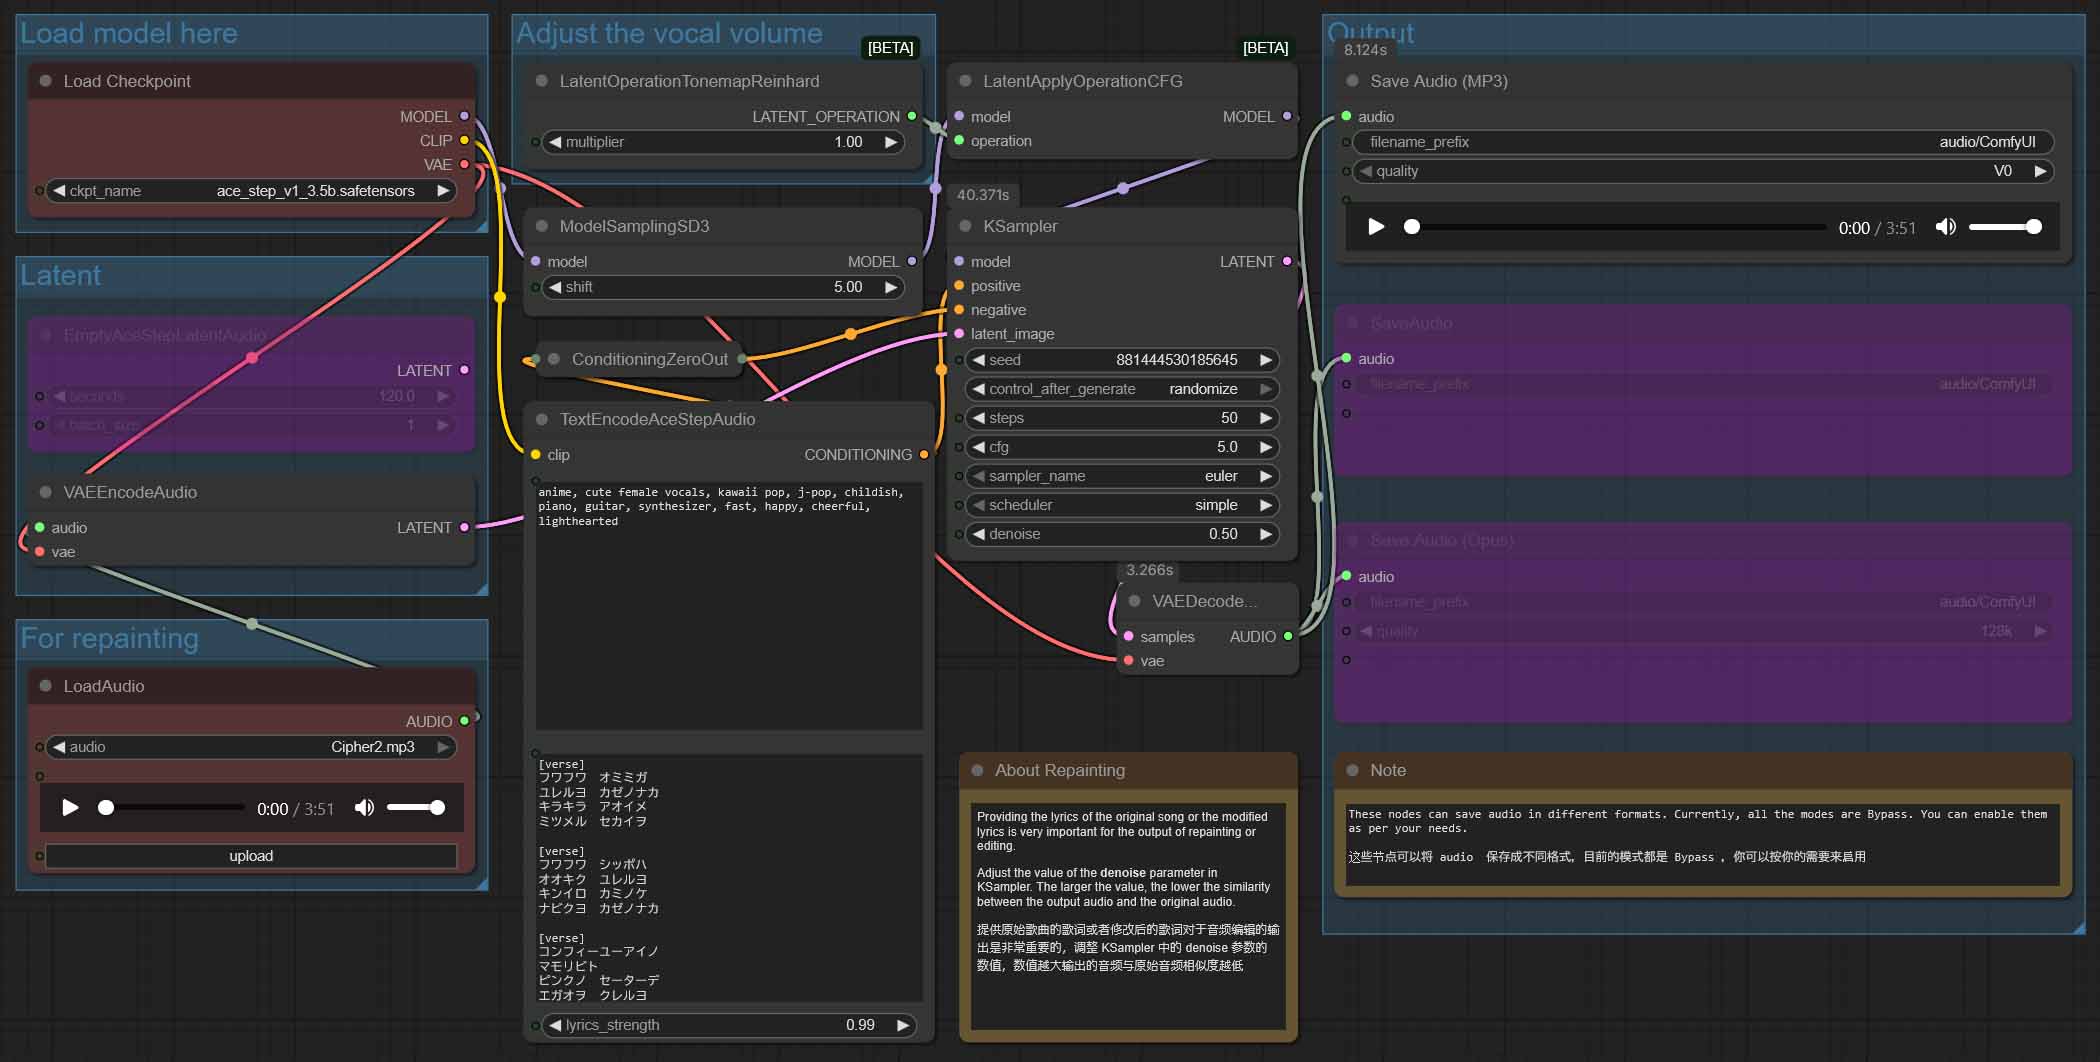The height and width of the screenshot is (1062, 2100).
Task: Increase the KSampler steps with right arrow
Action: click(1266, 418)
